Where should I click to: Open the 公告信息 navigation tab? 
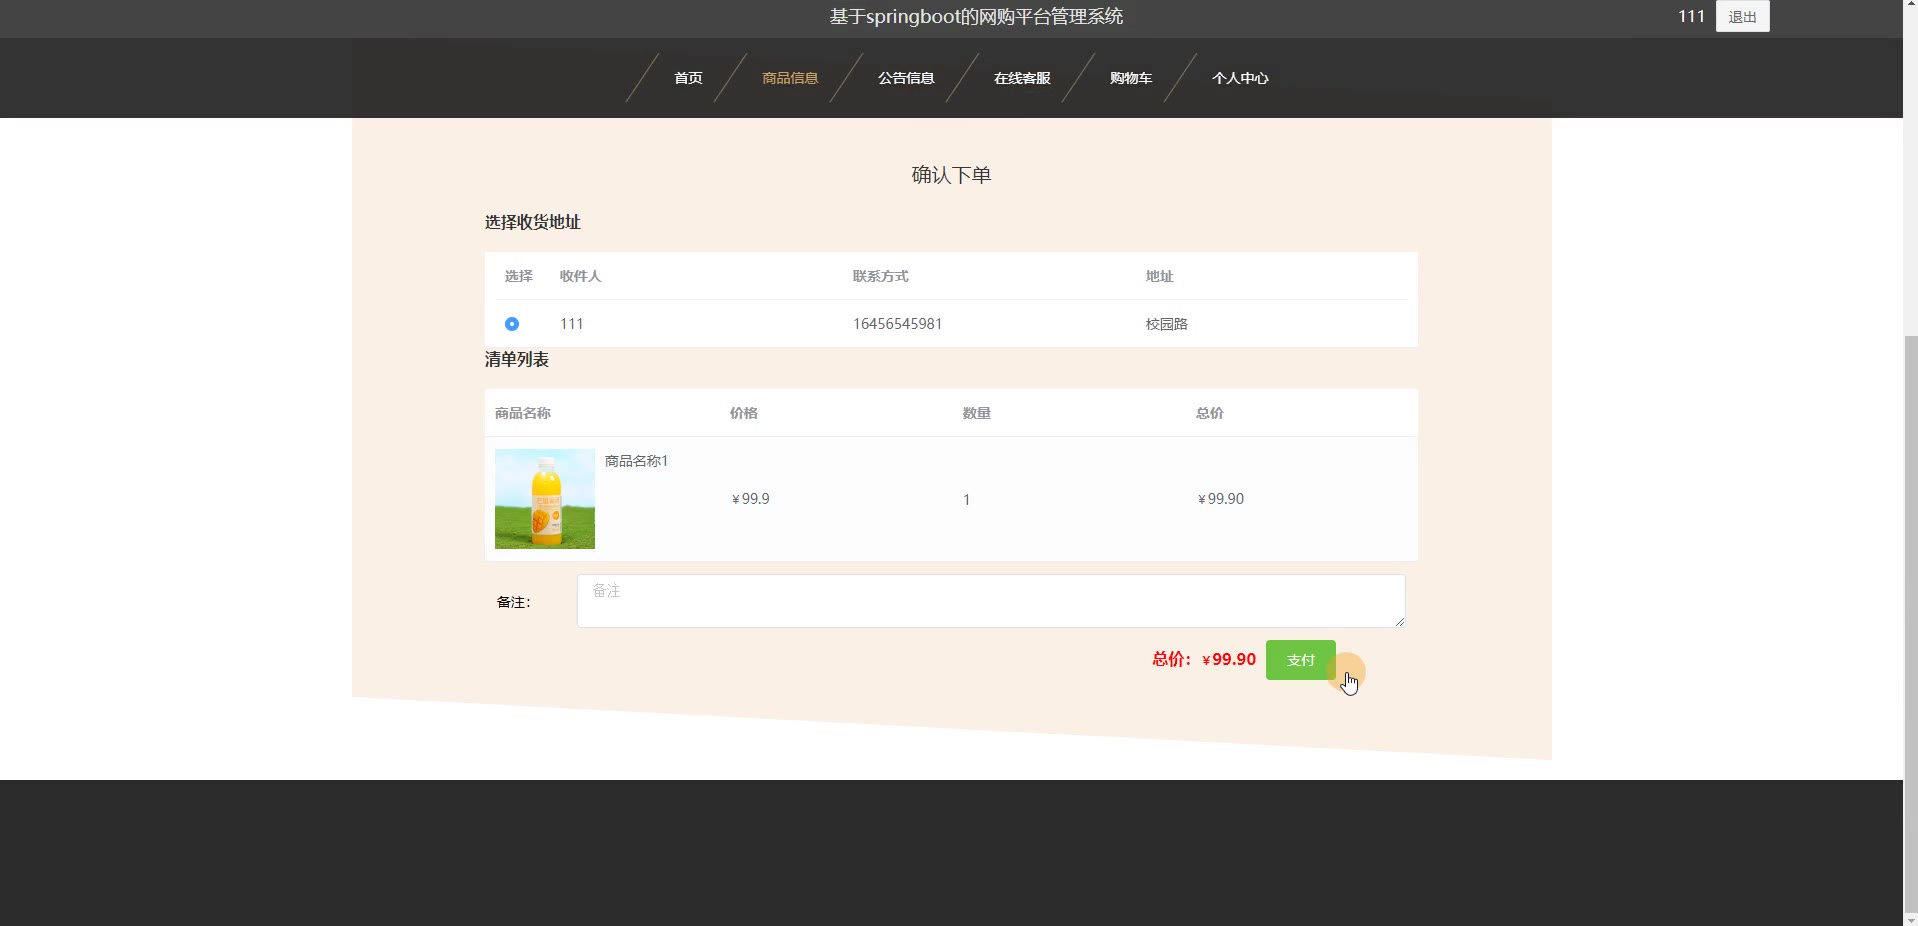pyautogui.click(x=906, y=78)
